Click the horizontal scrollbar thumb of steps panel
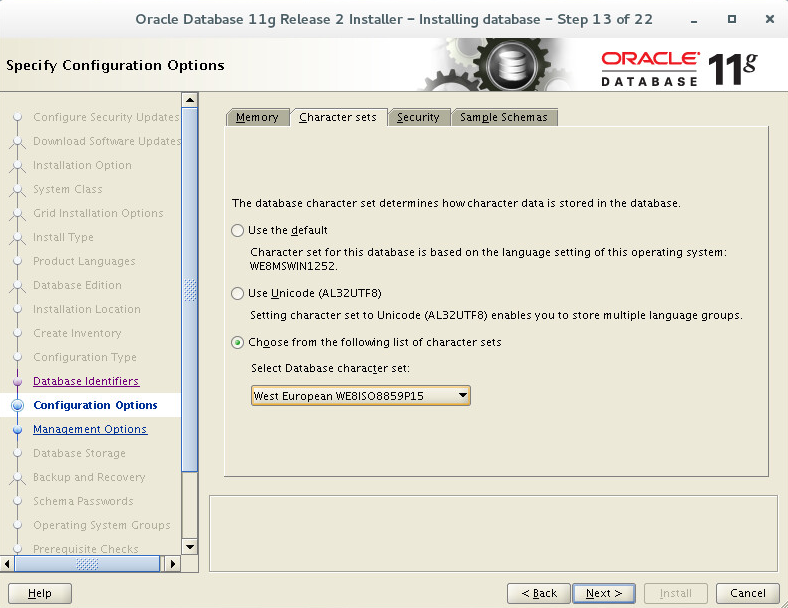Screen dimensions: 788x608 tap(87, 564)
